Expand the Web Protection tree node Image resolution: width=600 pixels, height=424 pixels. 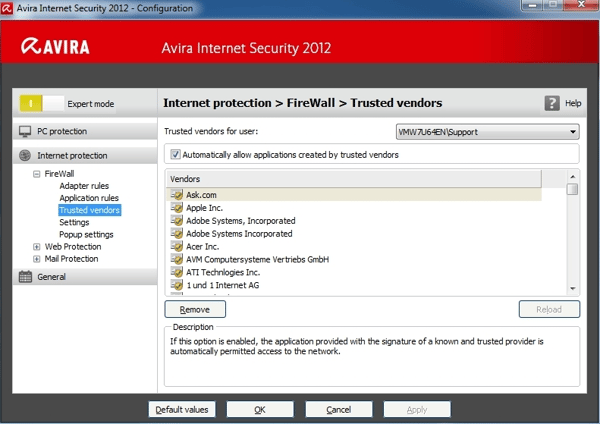(x=36, y=247)
